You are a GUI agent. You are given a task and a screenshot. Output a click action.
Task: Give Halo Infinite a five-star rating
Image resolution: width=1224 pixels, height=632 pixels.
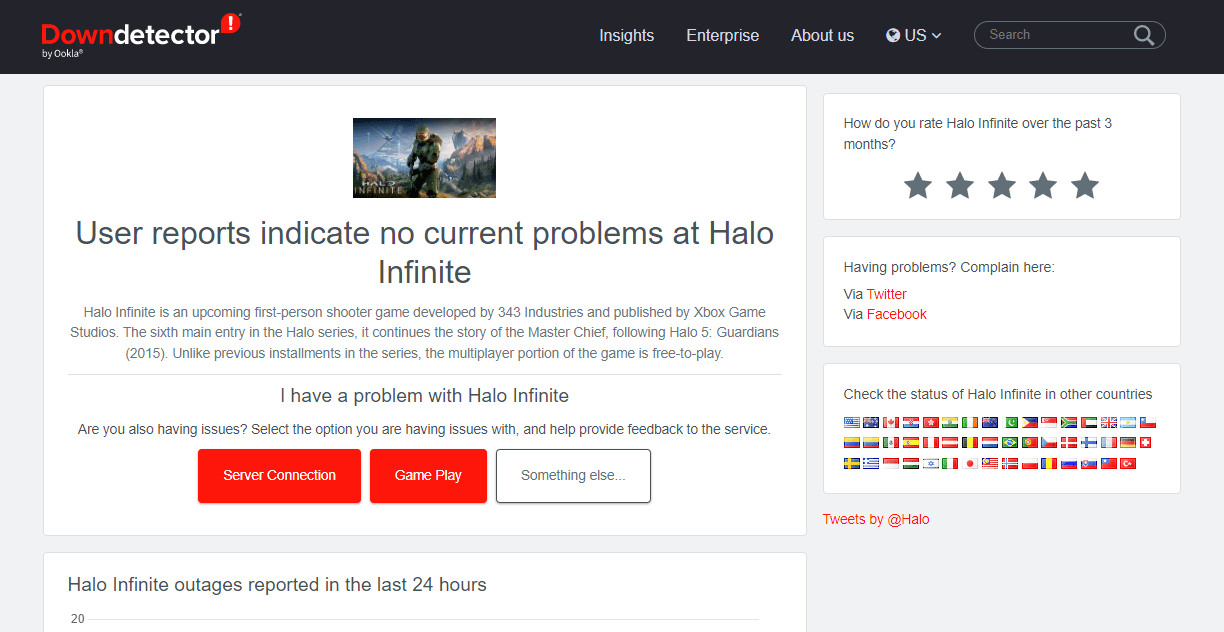click(1084, 185)
